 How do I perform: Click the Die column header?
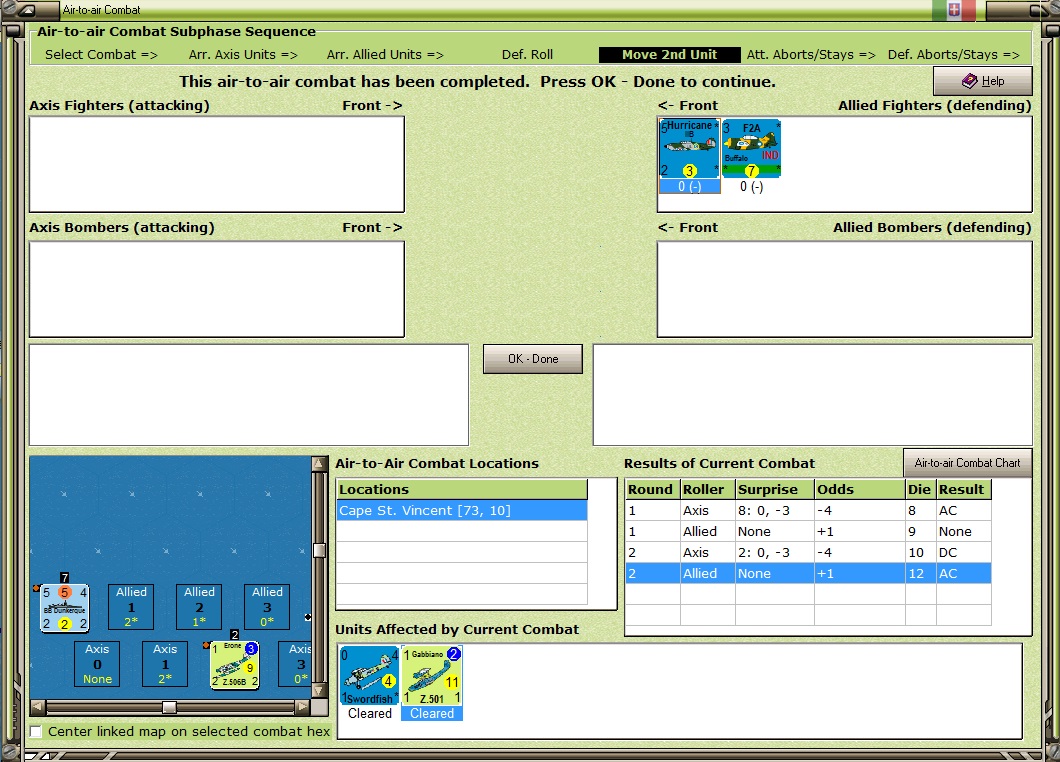pos(921,490)
